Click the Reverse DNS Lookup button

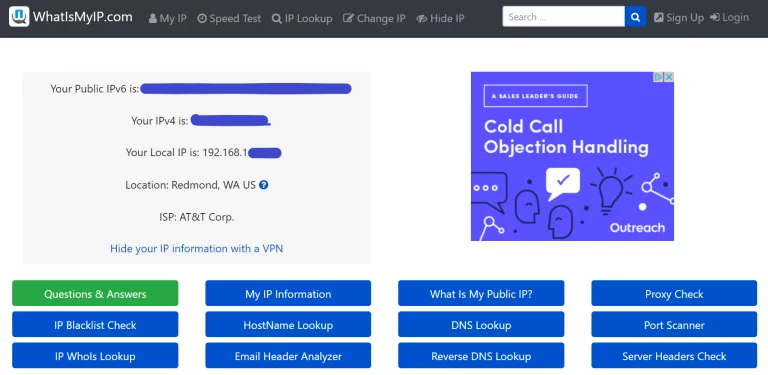tap(481, 356)
